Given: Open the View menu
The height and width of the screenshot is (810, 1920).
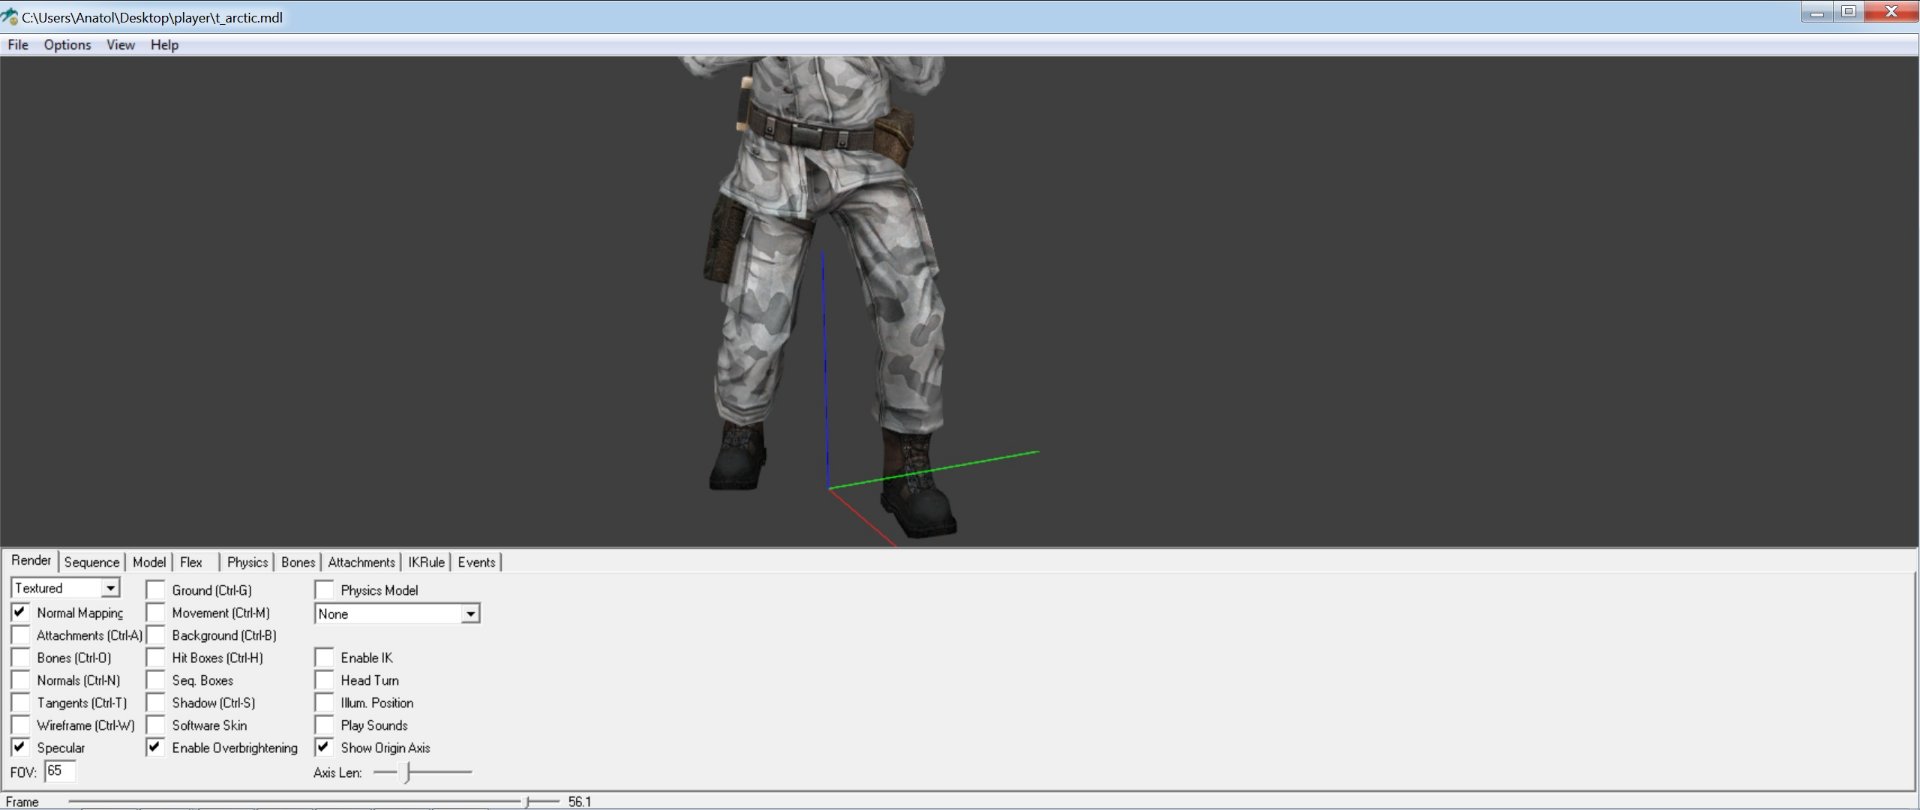Looking at the screenshot, I should 120,45.
